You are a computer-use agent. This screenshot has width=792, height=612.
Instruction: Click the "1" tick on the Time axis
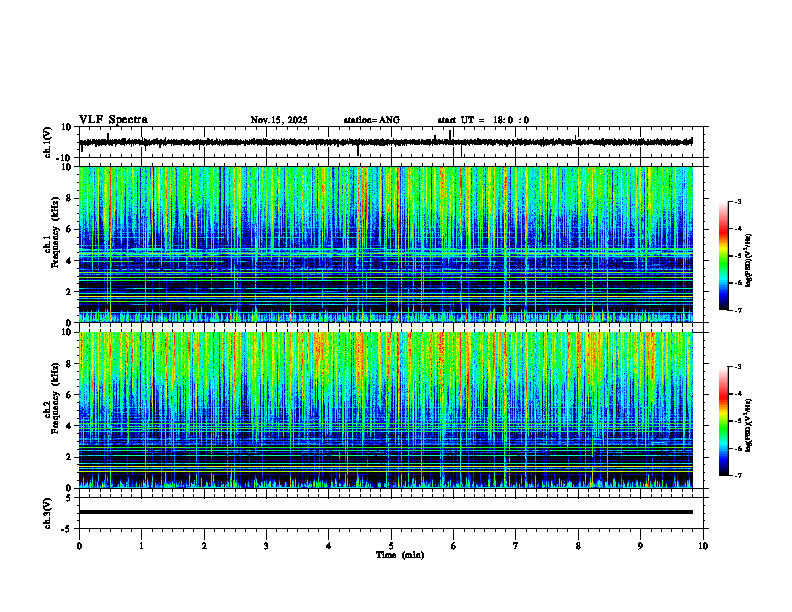point(141,546)
